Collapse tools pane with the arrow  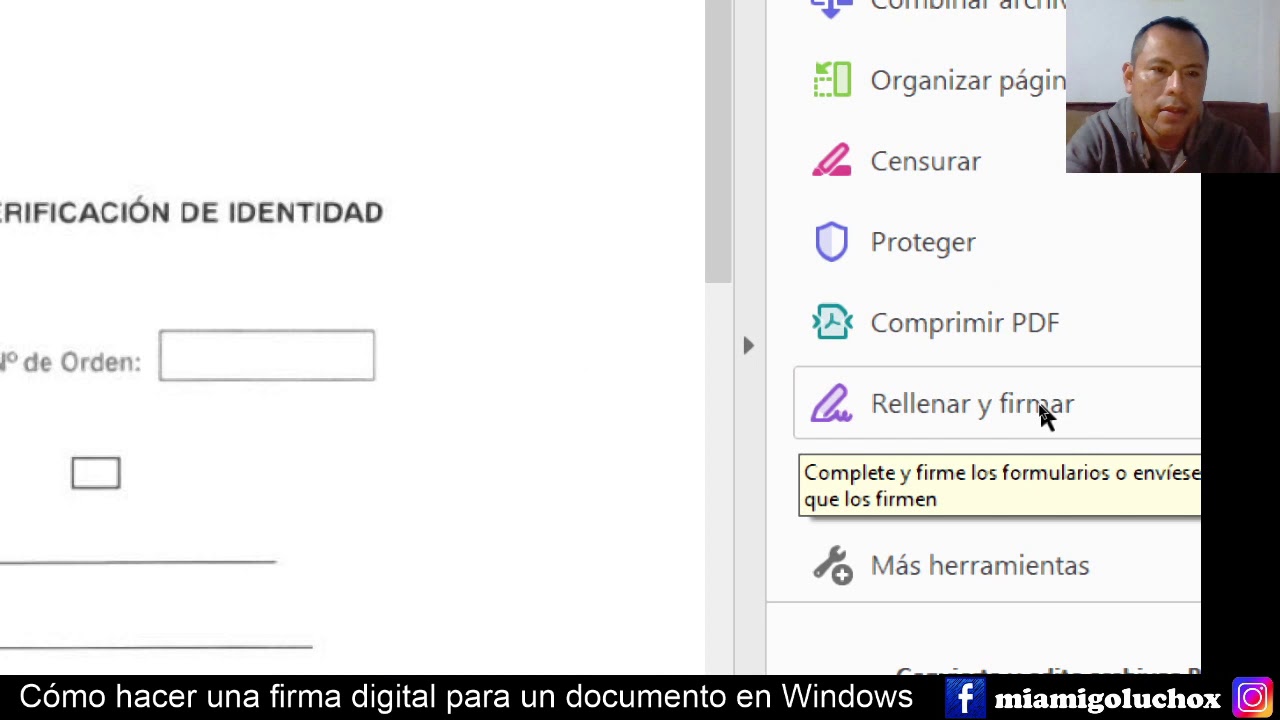(x=749, y=345)
